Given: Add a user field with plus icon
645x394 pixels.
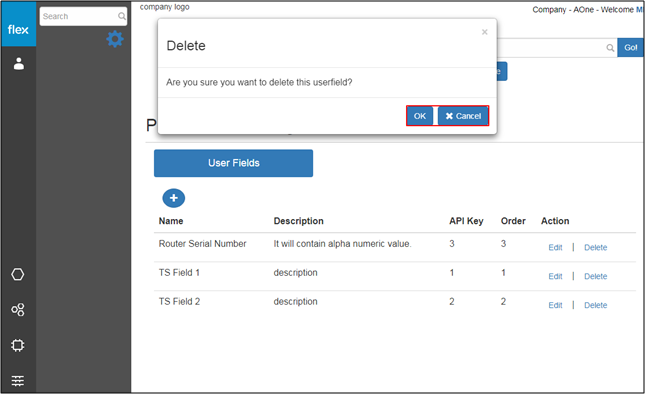Looking at the screenshot, I should [174, 198].
